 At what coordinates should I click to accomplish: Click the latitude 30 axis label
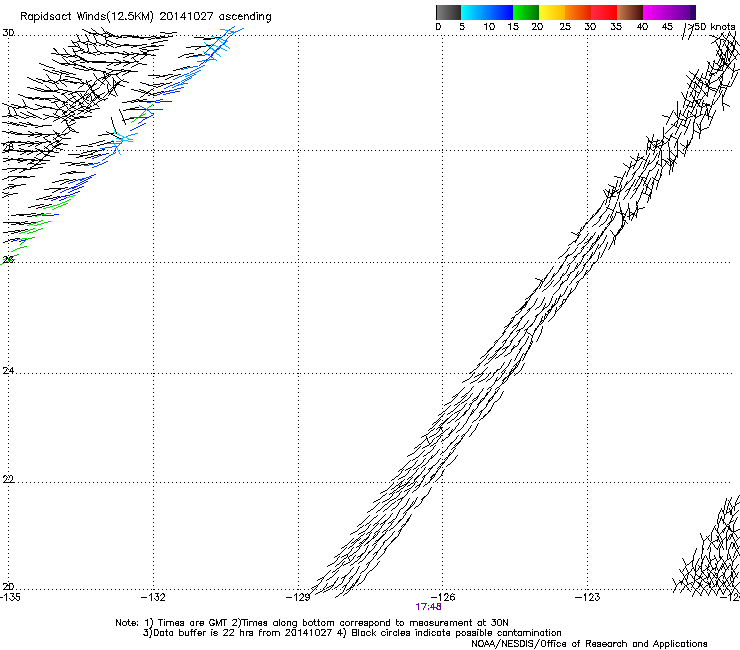(x=8, y=33)
